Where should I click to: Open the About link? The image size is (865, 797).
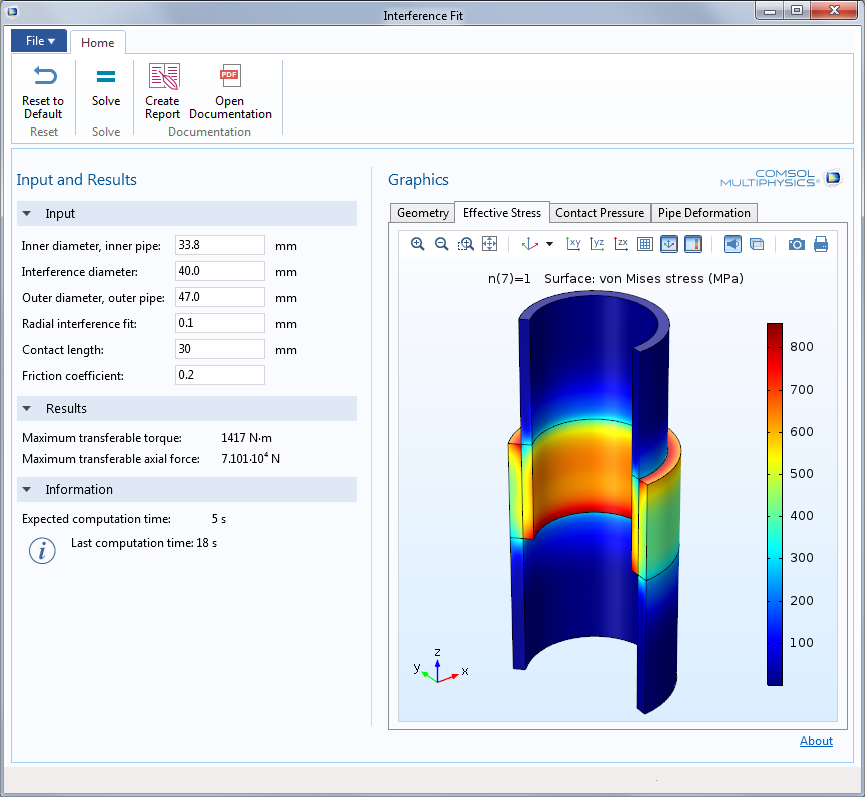click(x=816, y=741)
